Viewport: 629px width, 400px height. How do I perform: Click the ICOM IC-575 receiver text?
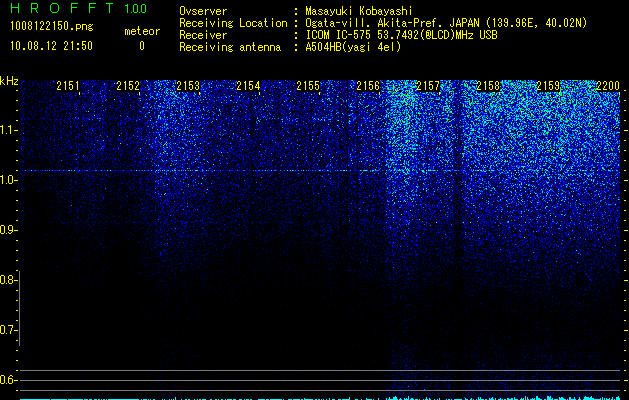click(x=401, y=35)
